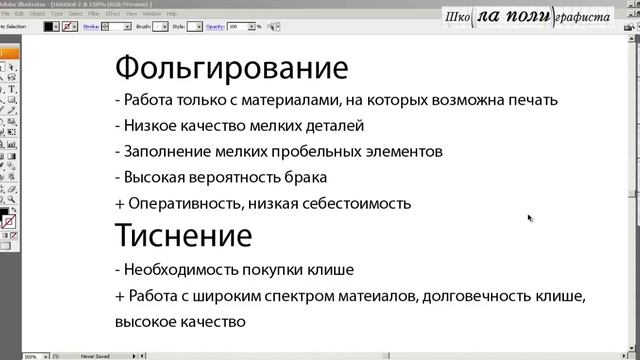This screenshot has height=360, width=640.
Task: Open the stroke weight dropdown
Action: click(x=127, y=27)
